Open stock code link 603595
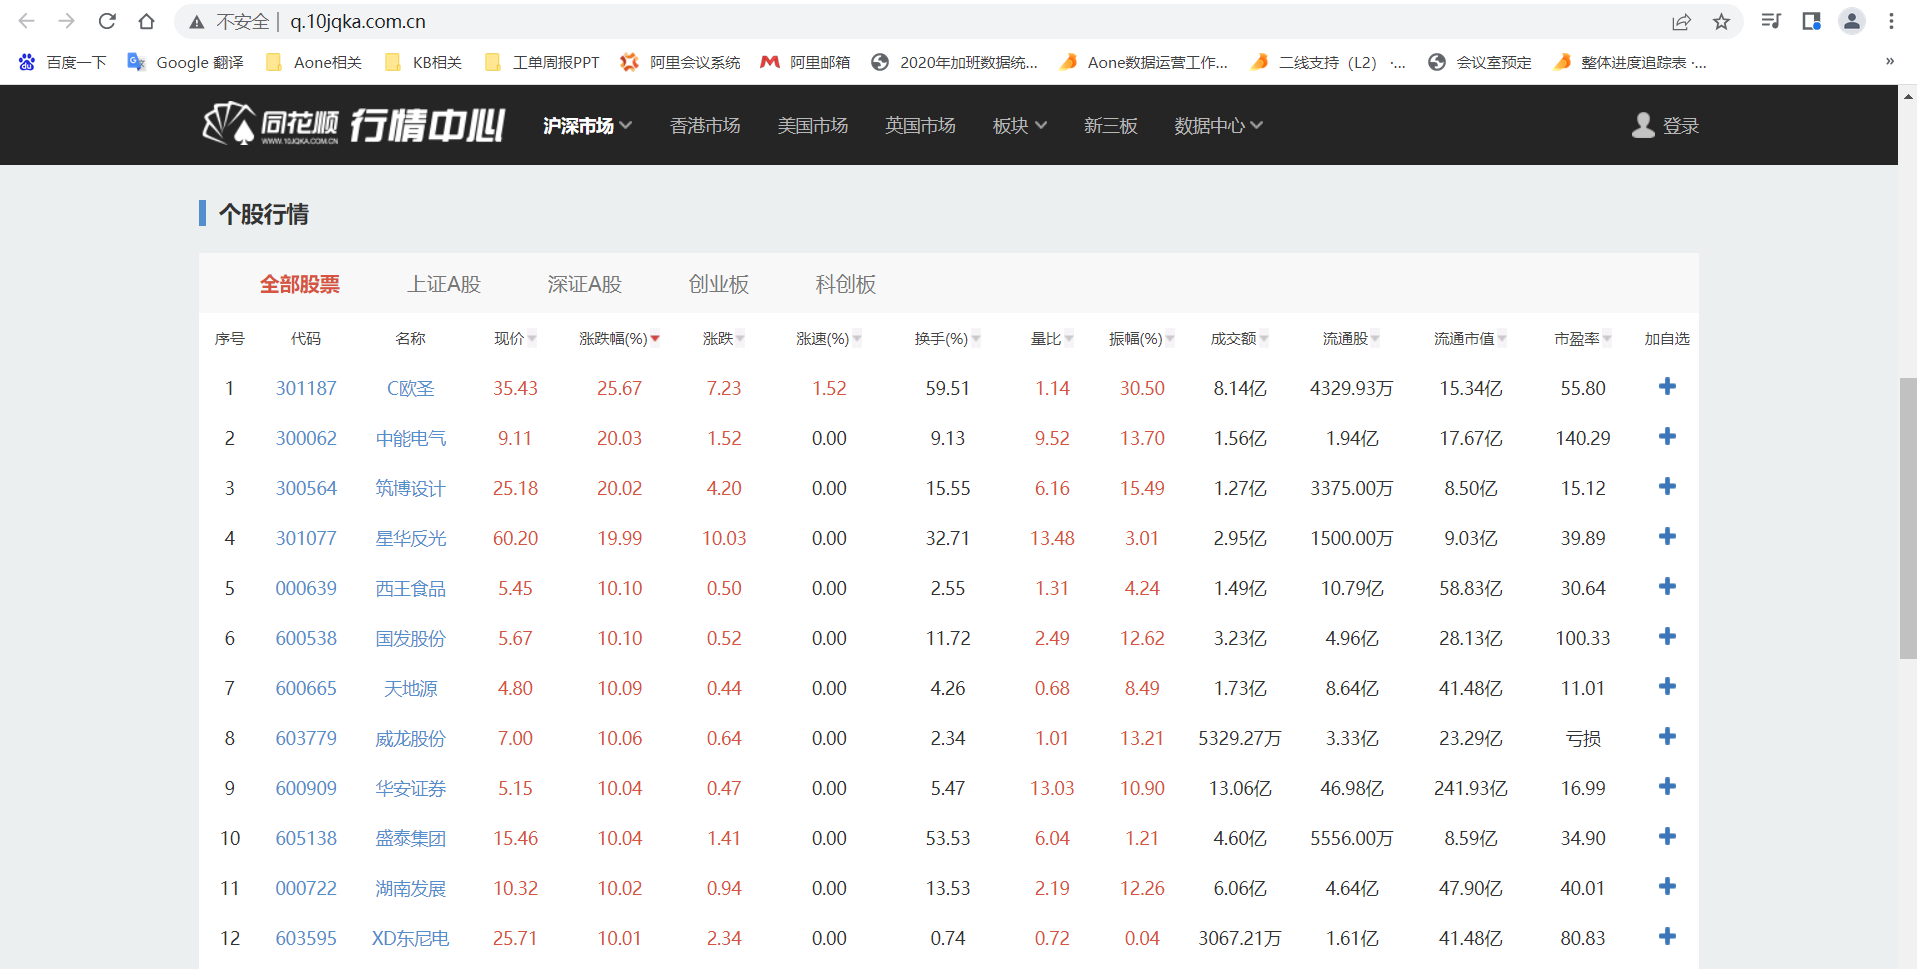 click(306, 938)
